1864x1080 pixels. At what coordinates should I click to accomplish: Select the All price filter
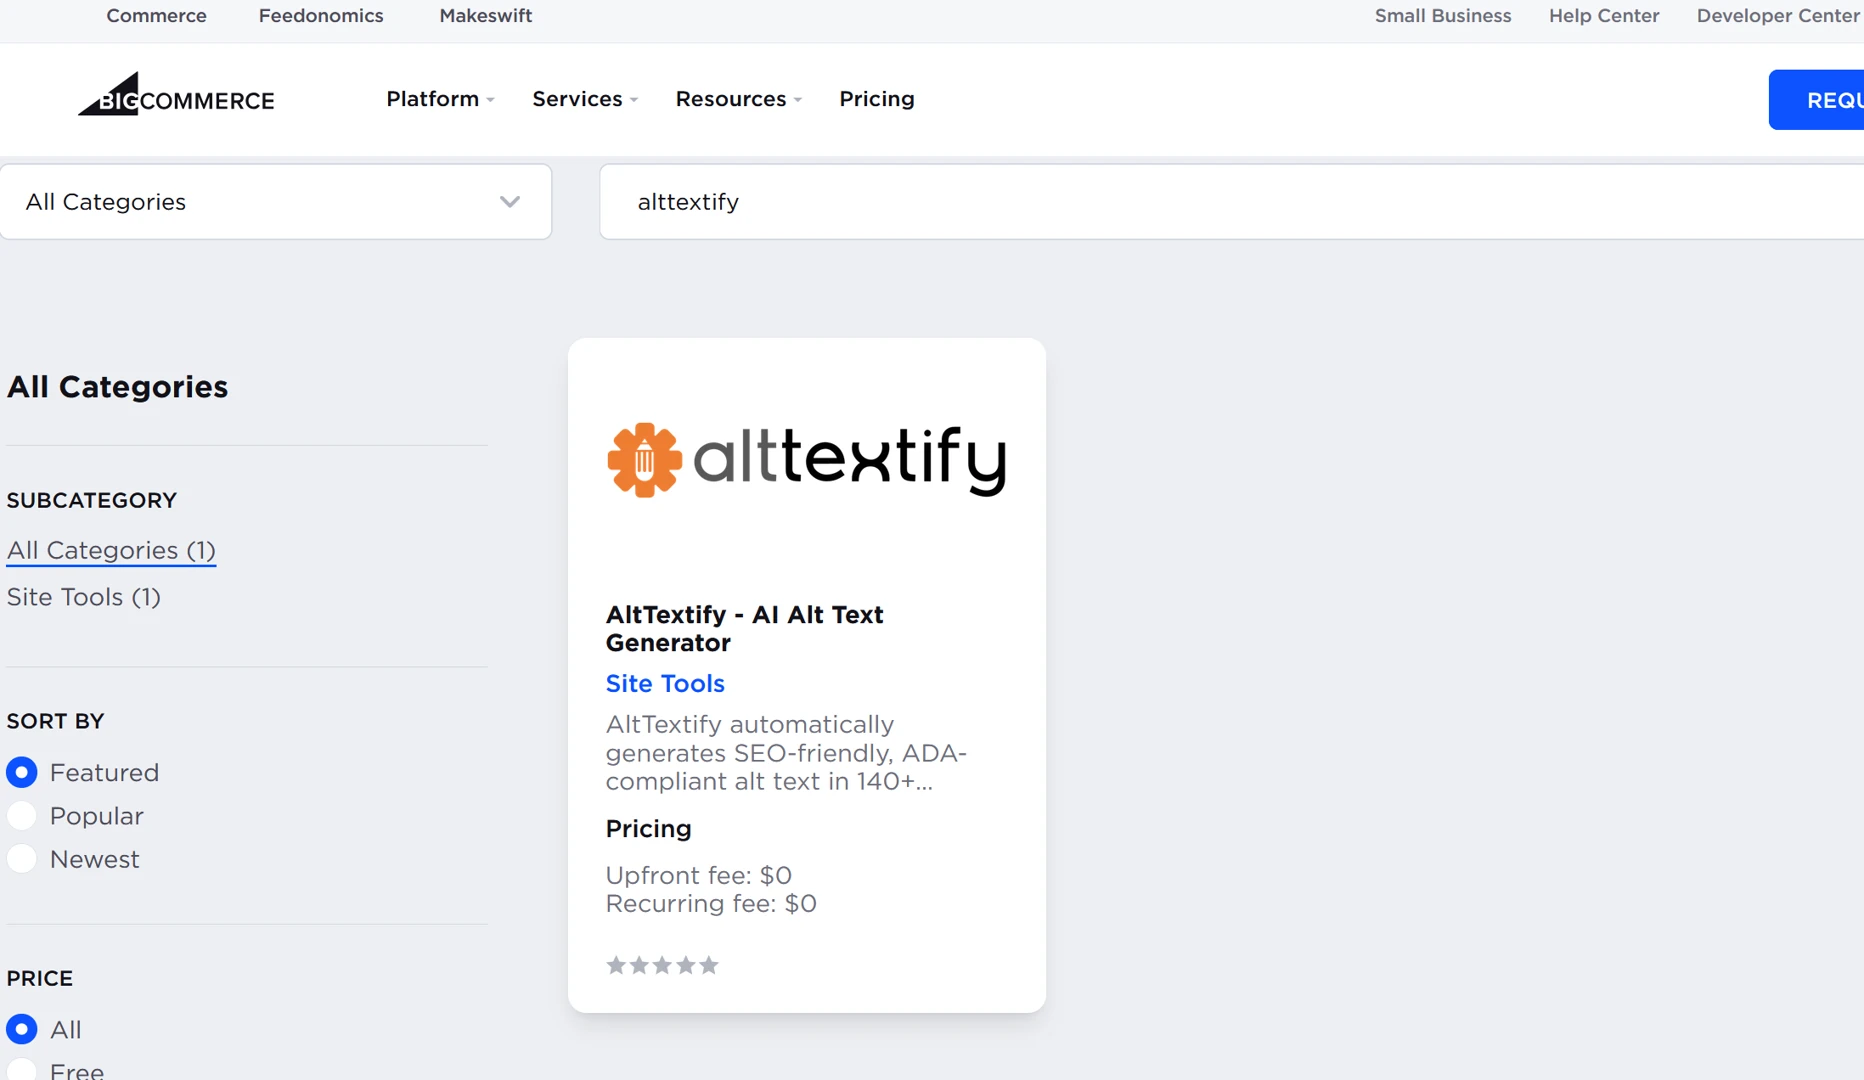[x=21, y=1029]
